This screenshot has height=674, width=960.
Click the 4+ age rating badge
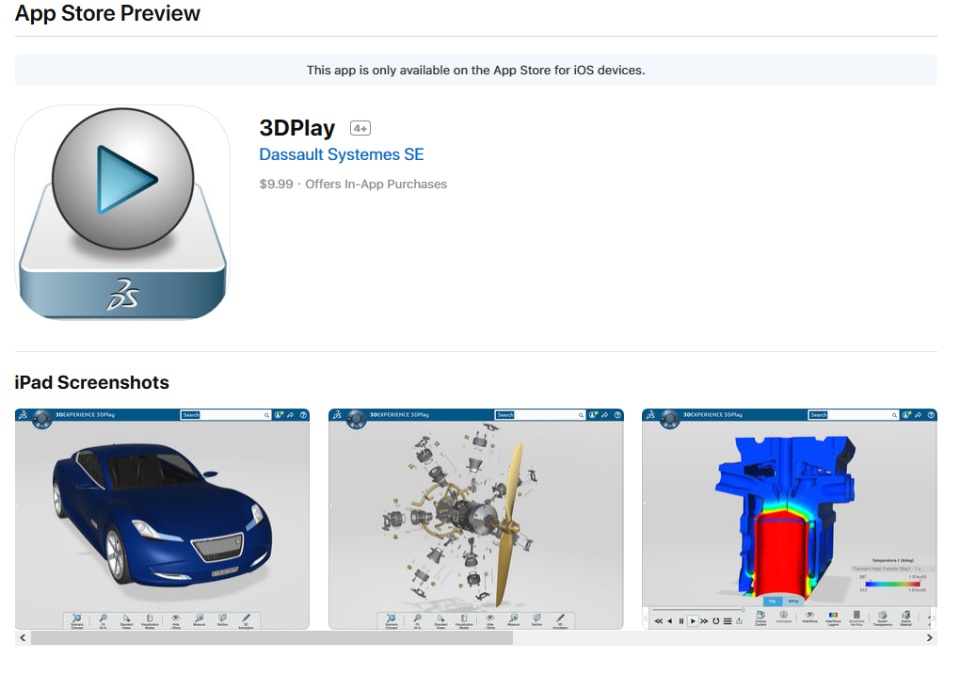click(360, 128)
